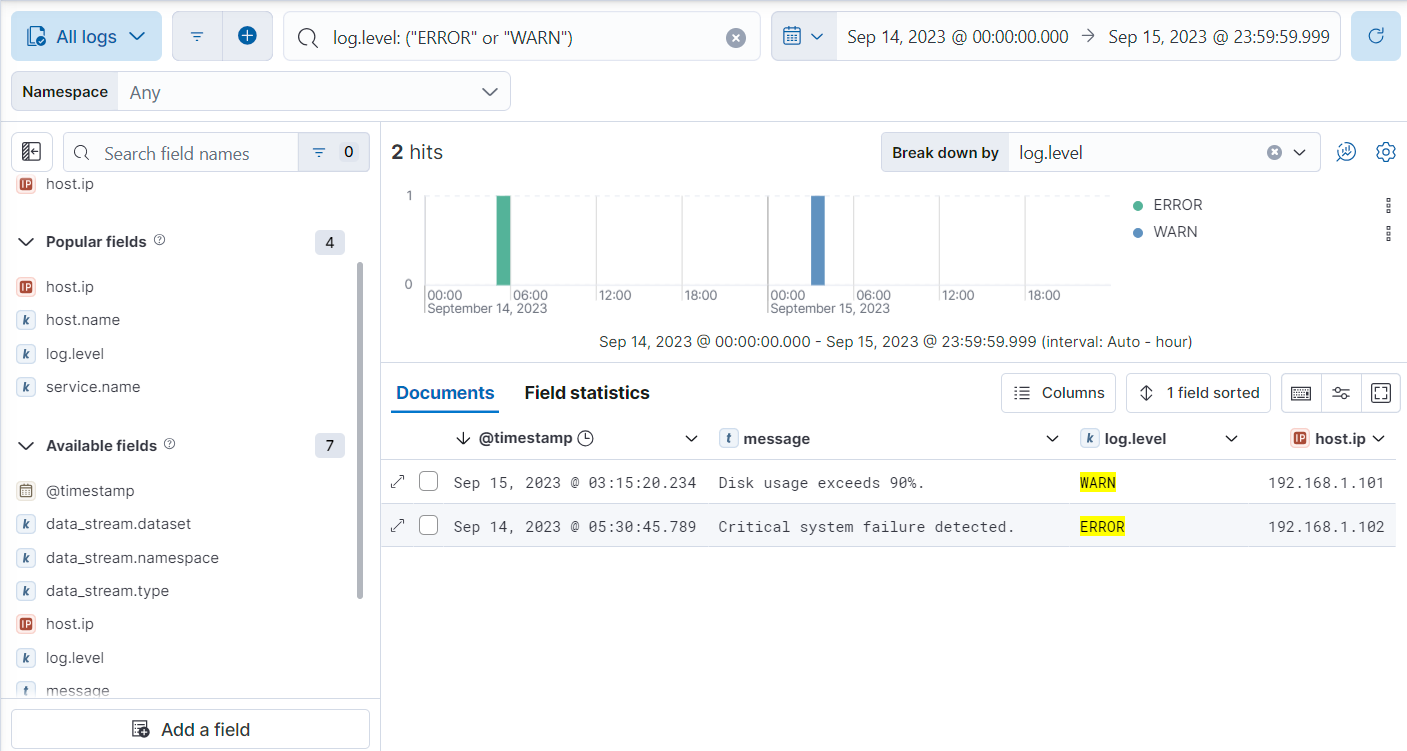Screen dimensions: 1407x751
Task: Open the filter options icon
Action: tap(197, 37)
